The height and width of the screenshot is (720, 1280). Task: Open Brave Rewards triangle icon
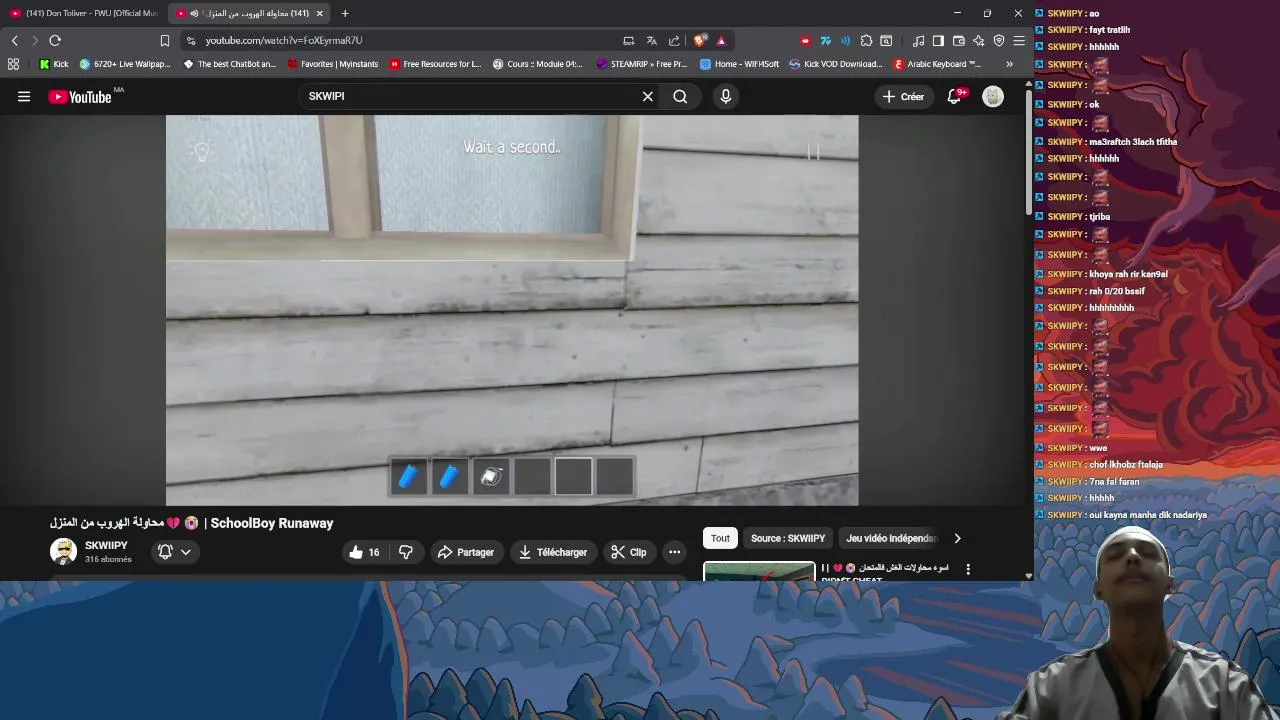[721, 40]
